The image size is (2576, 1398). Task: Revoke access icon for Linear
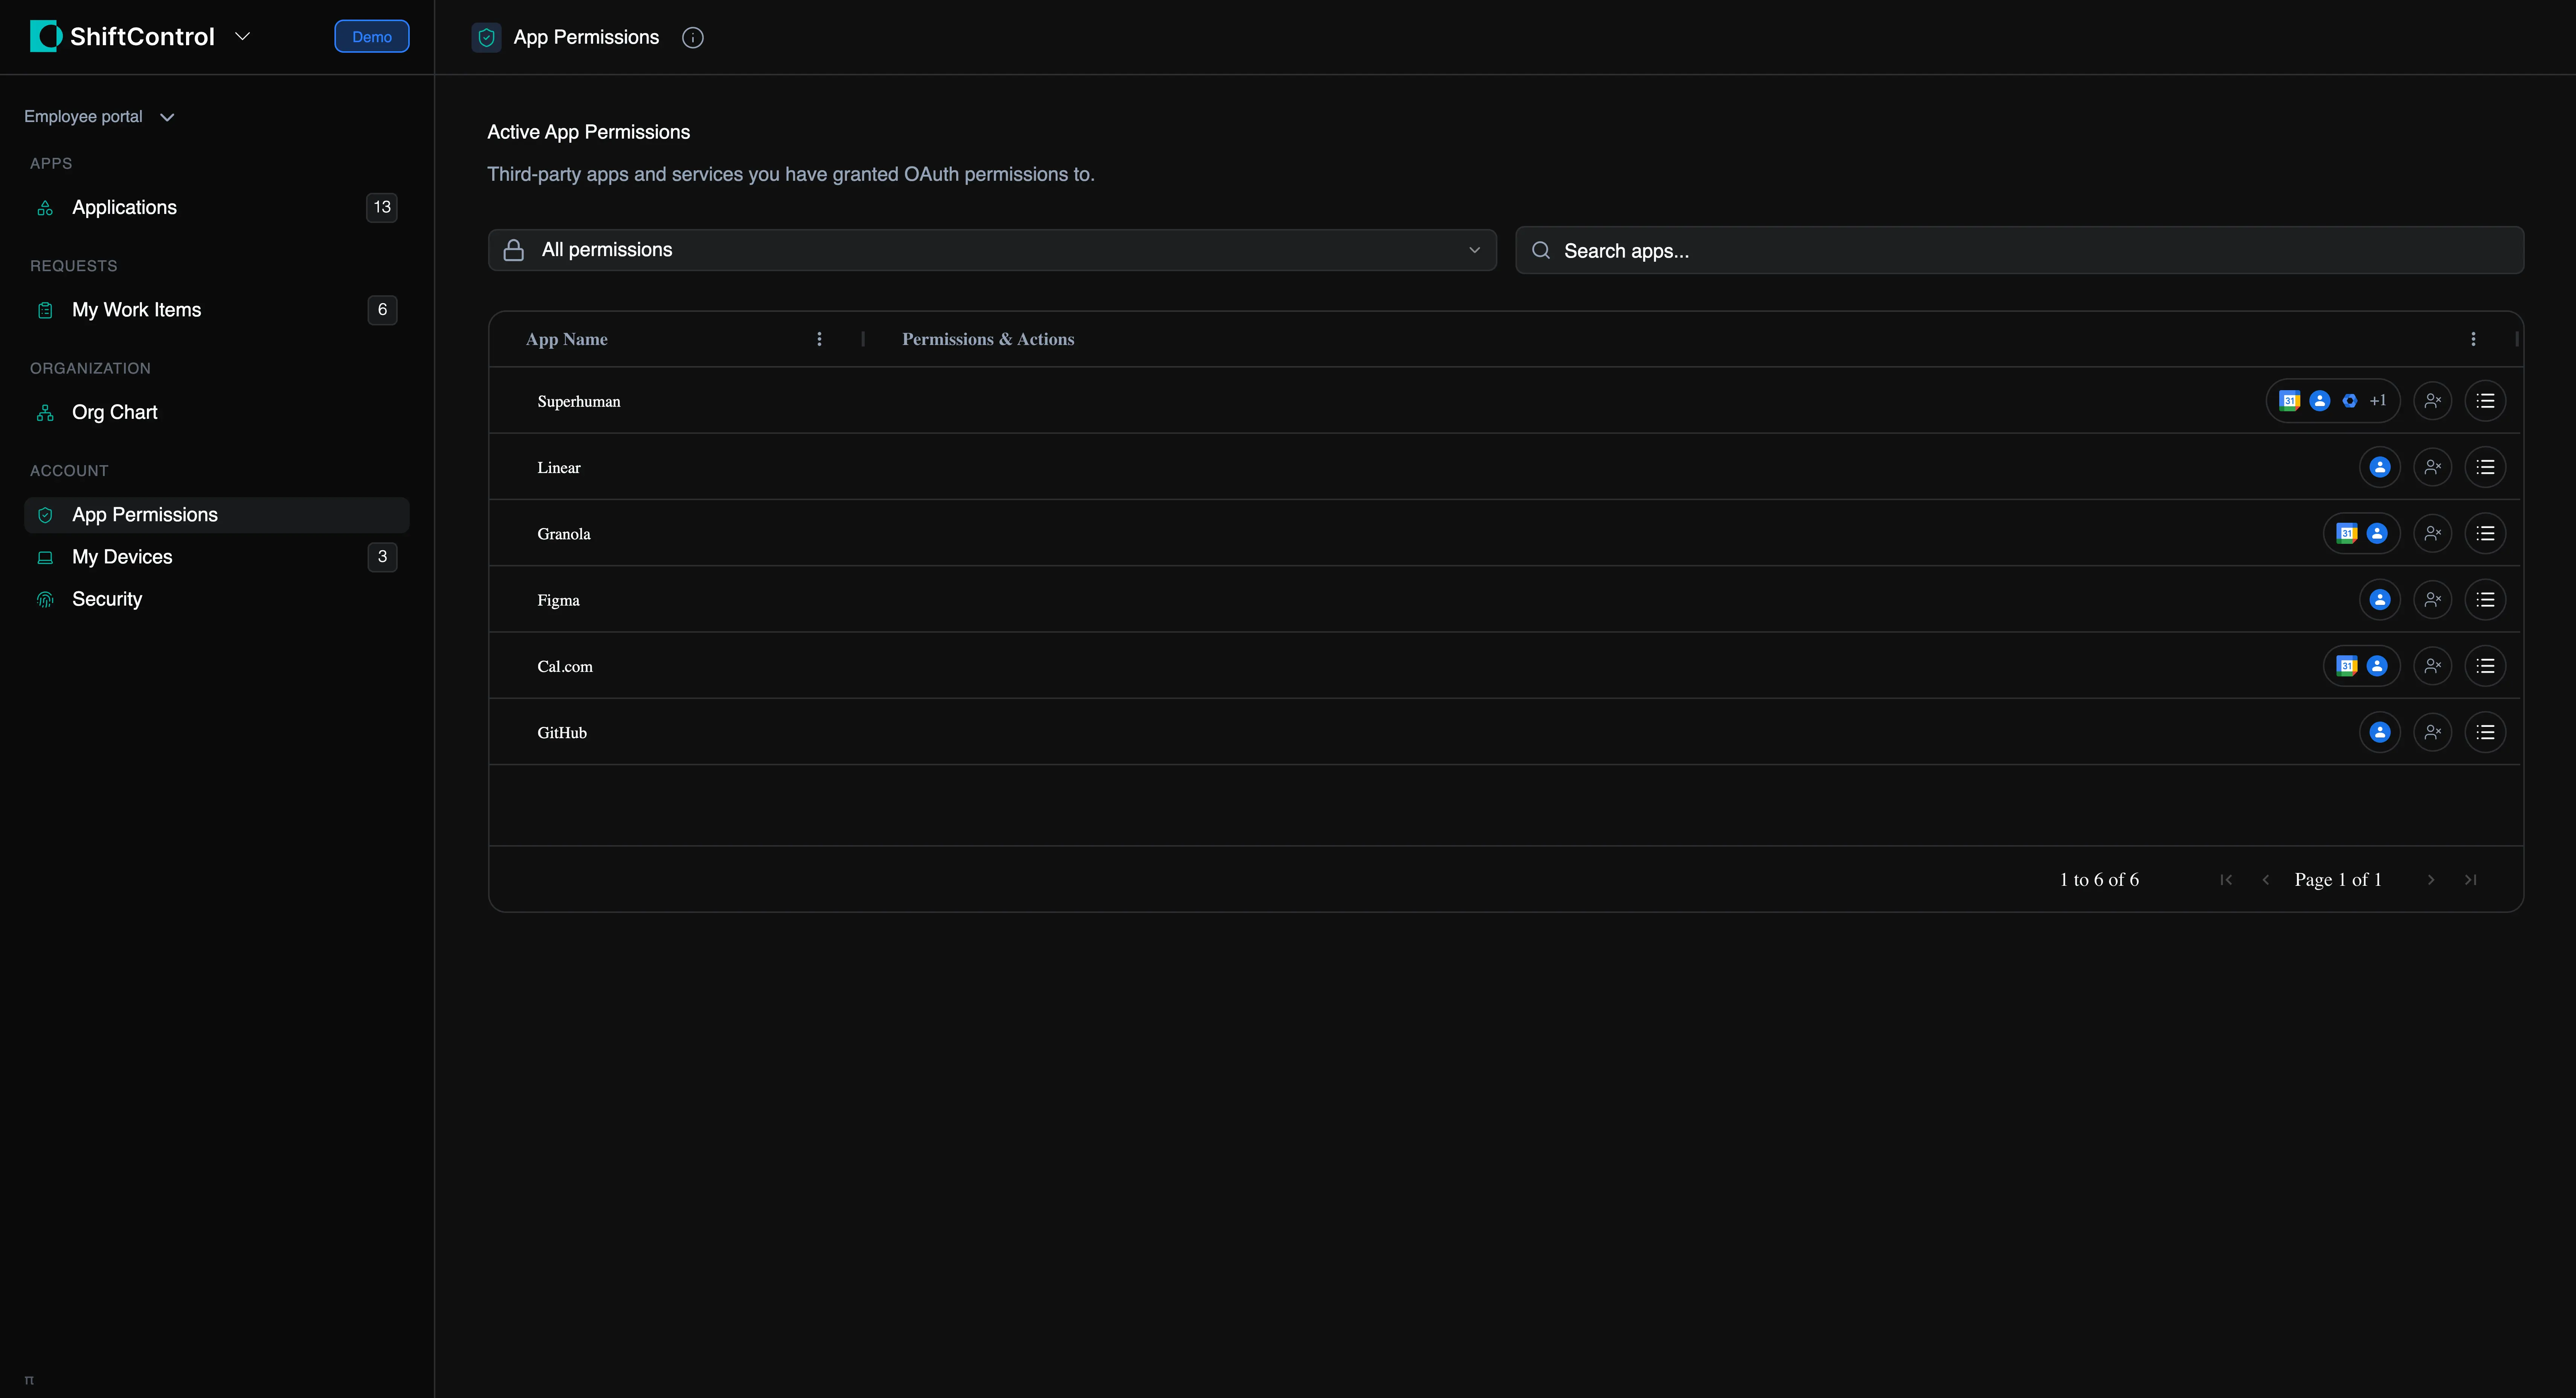(2432, 467)
